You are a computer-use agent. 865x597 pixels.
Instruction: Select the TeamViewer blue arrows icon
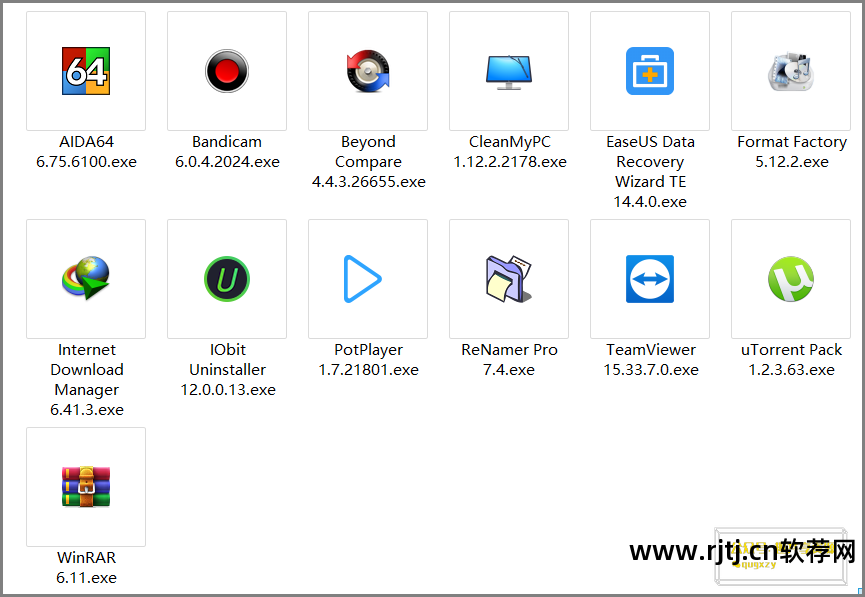click(650, 279)
